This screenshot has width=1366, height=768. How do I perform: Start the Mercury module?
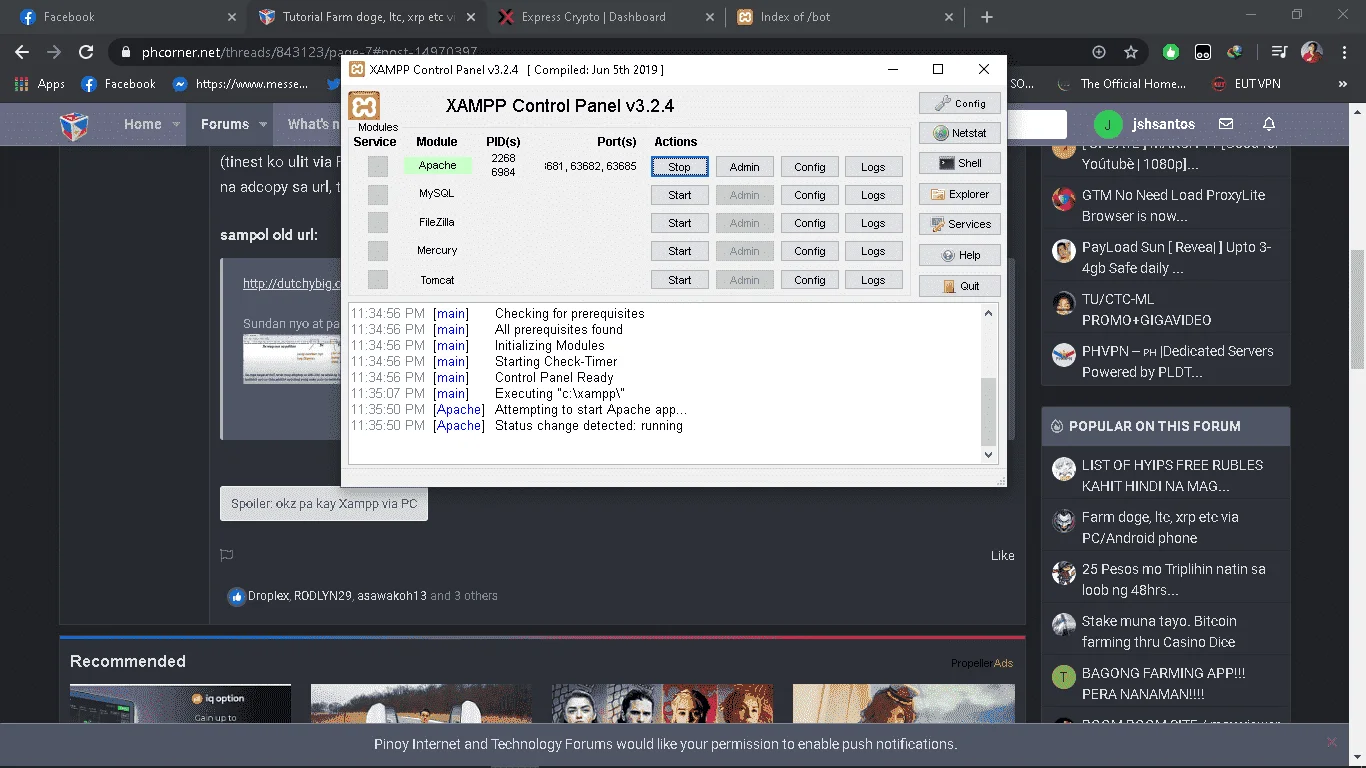click(x=680, y=251)
